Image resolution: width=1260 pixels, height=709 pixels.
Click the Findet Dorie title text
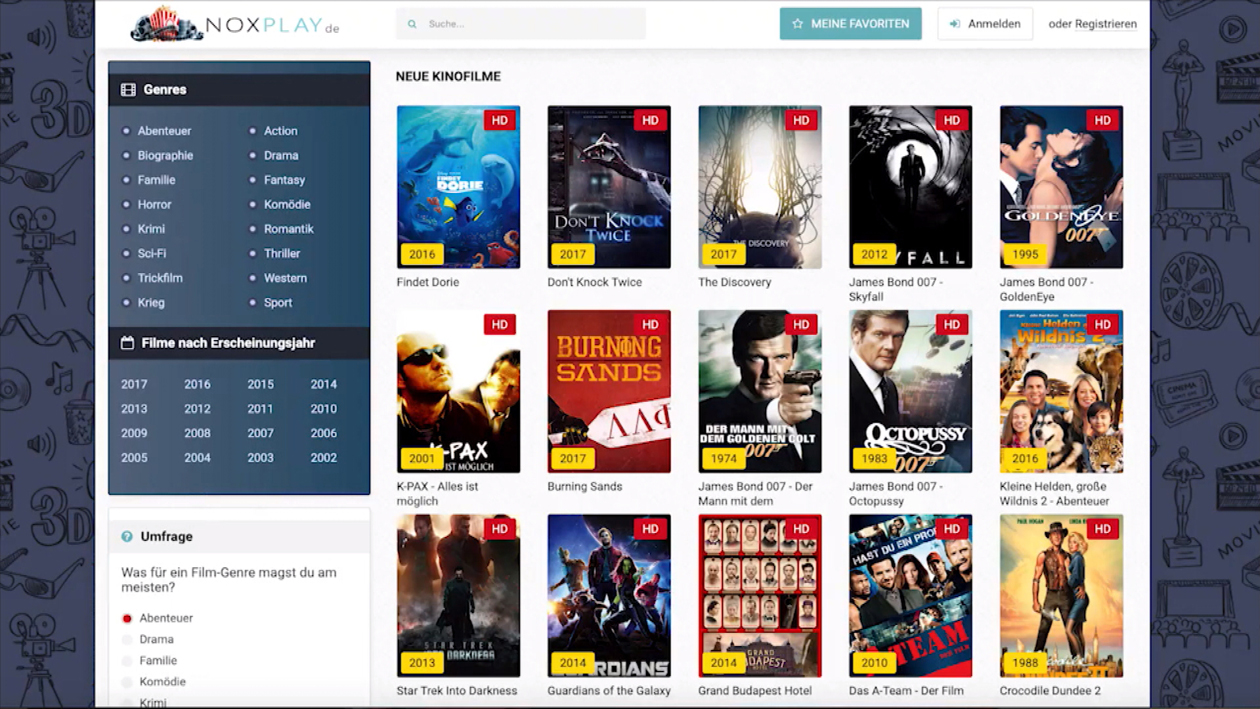pos(428,282)
